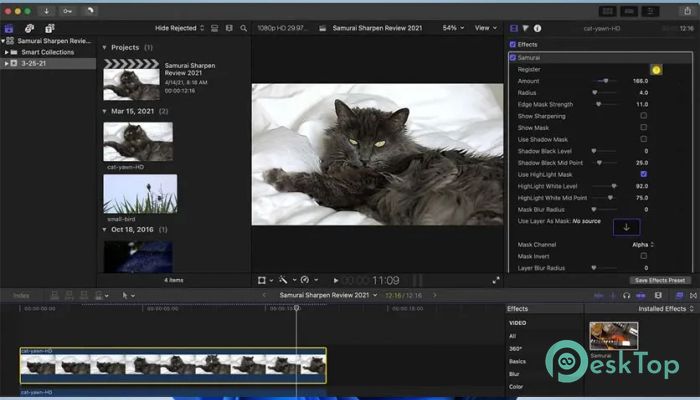Show the Libraries sidebar icon

coord(9,29)
